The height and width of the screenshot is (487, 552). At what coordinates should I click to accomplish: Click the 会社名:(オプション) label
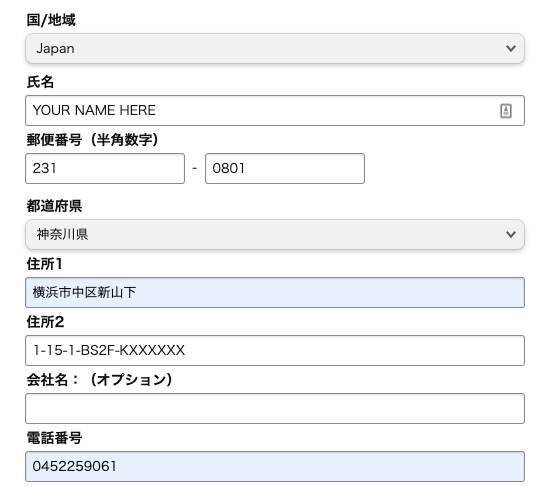[100, 380]
